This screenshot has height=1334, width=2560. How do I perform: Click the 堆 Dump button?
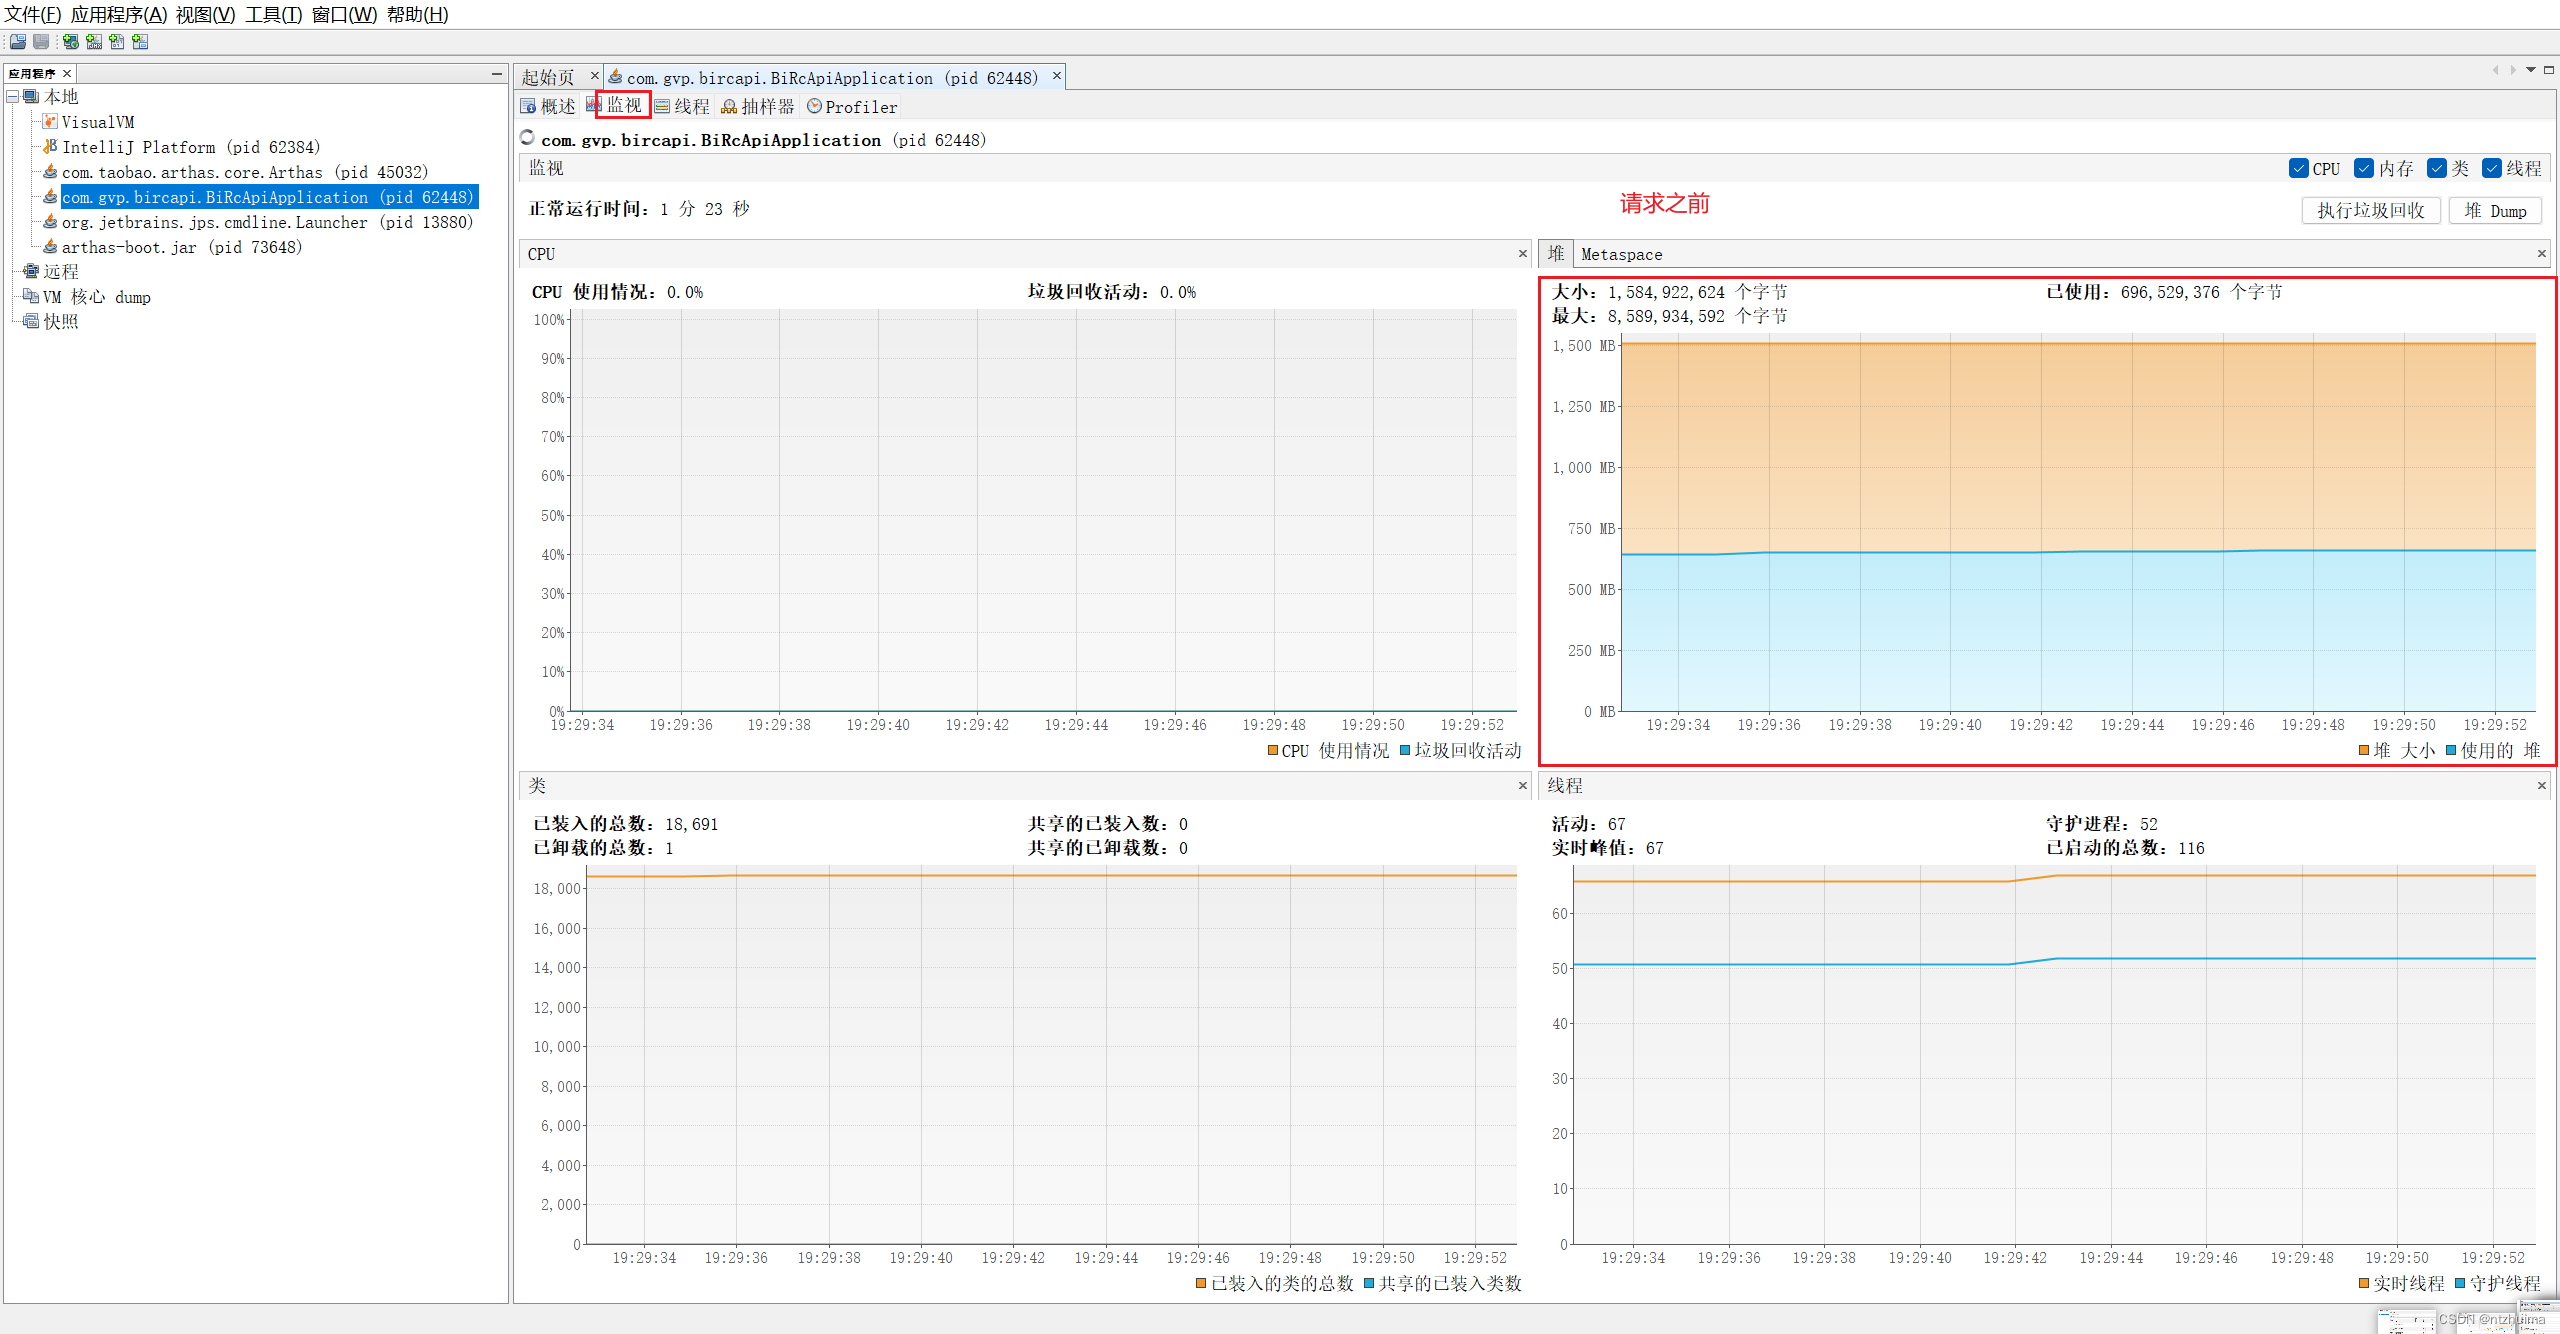[2495, 210]
